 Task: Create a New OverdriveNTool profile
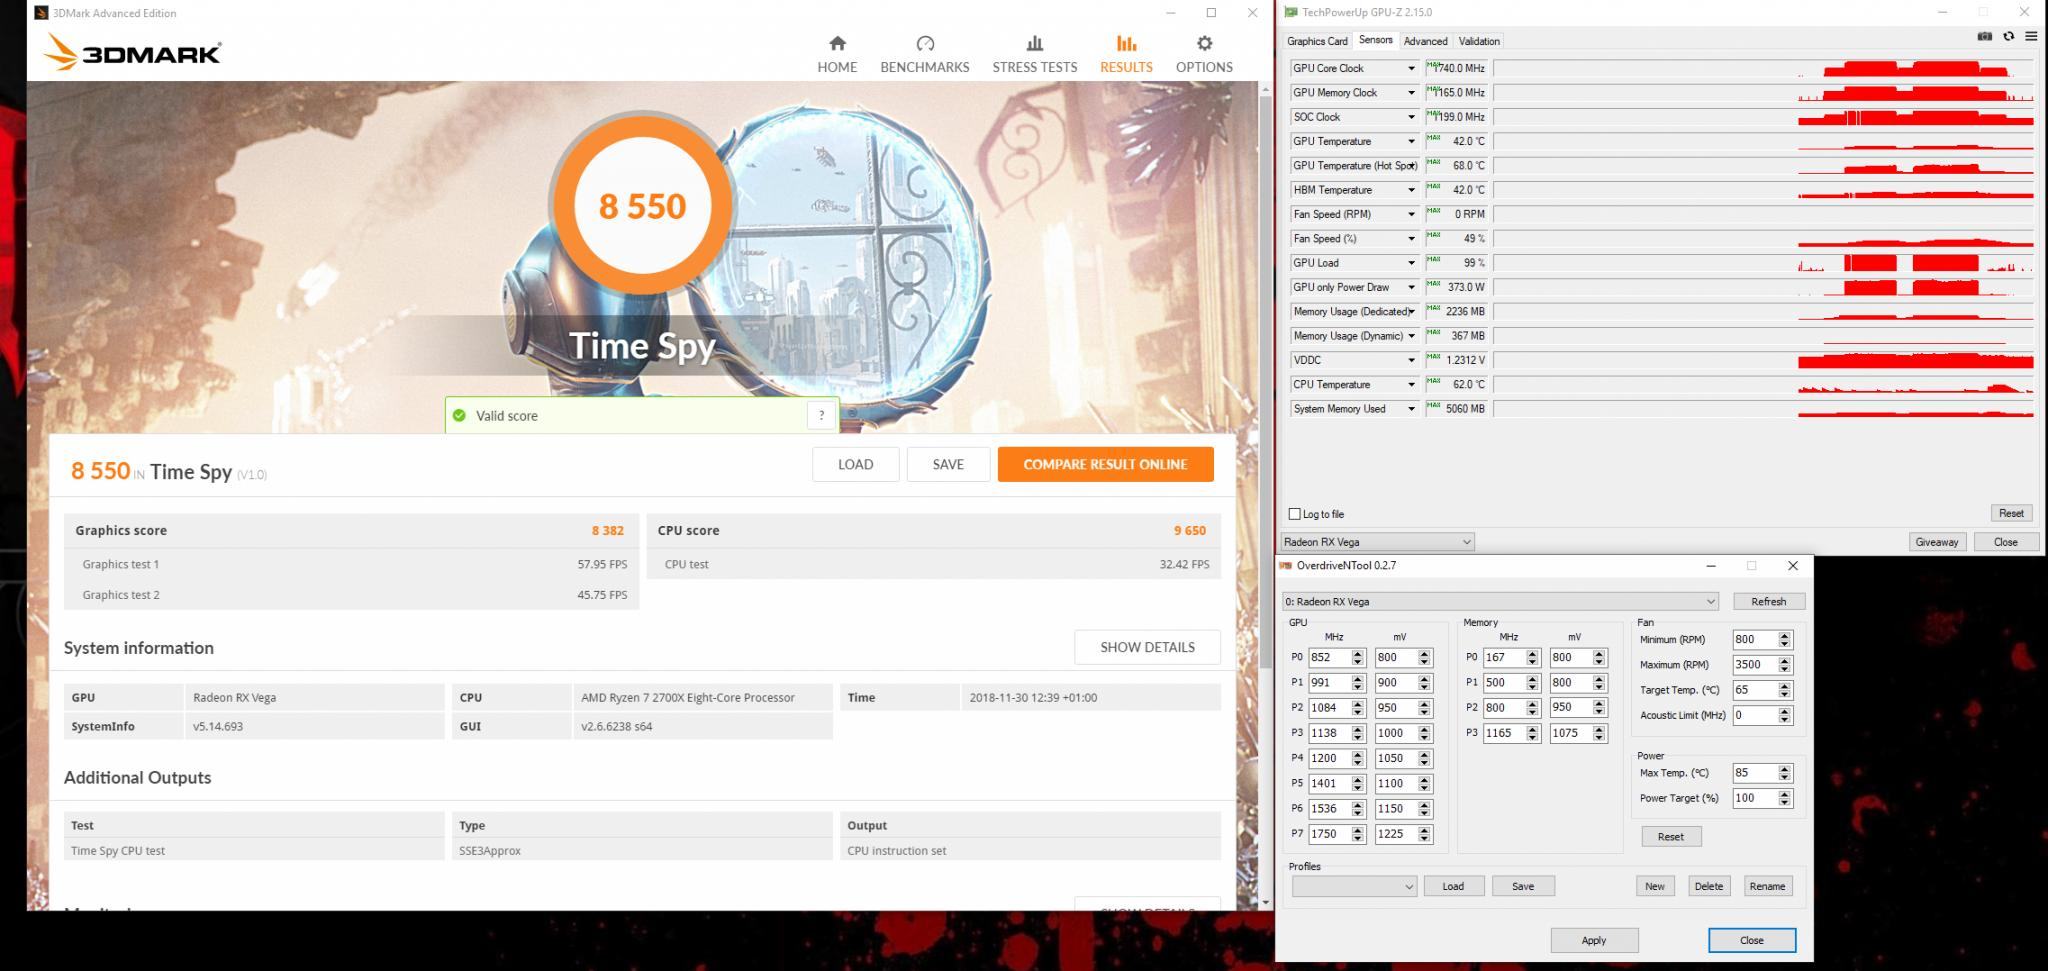[x=1655, y=887]
